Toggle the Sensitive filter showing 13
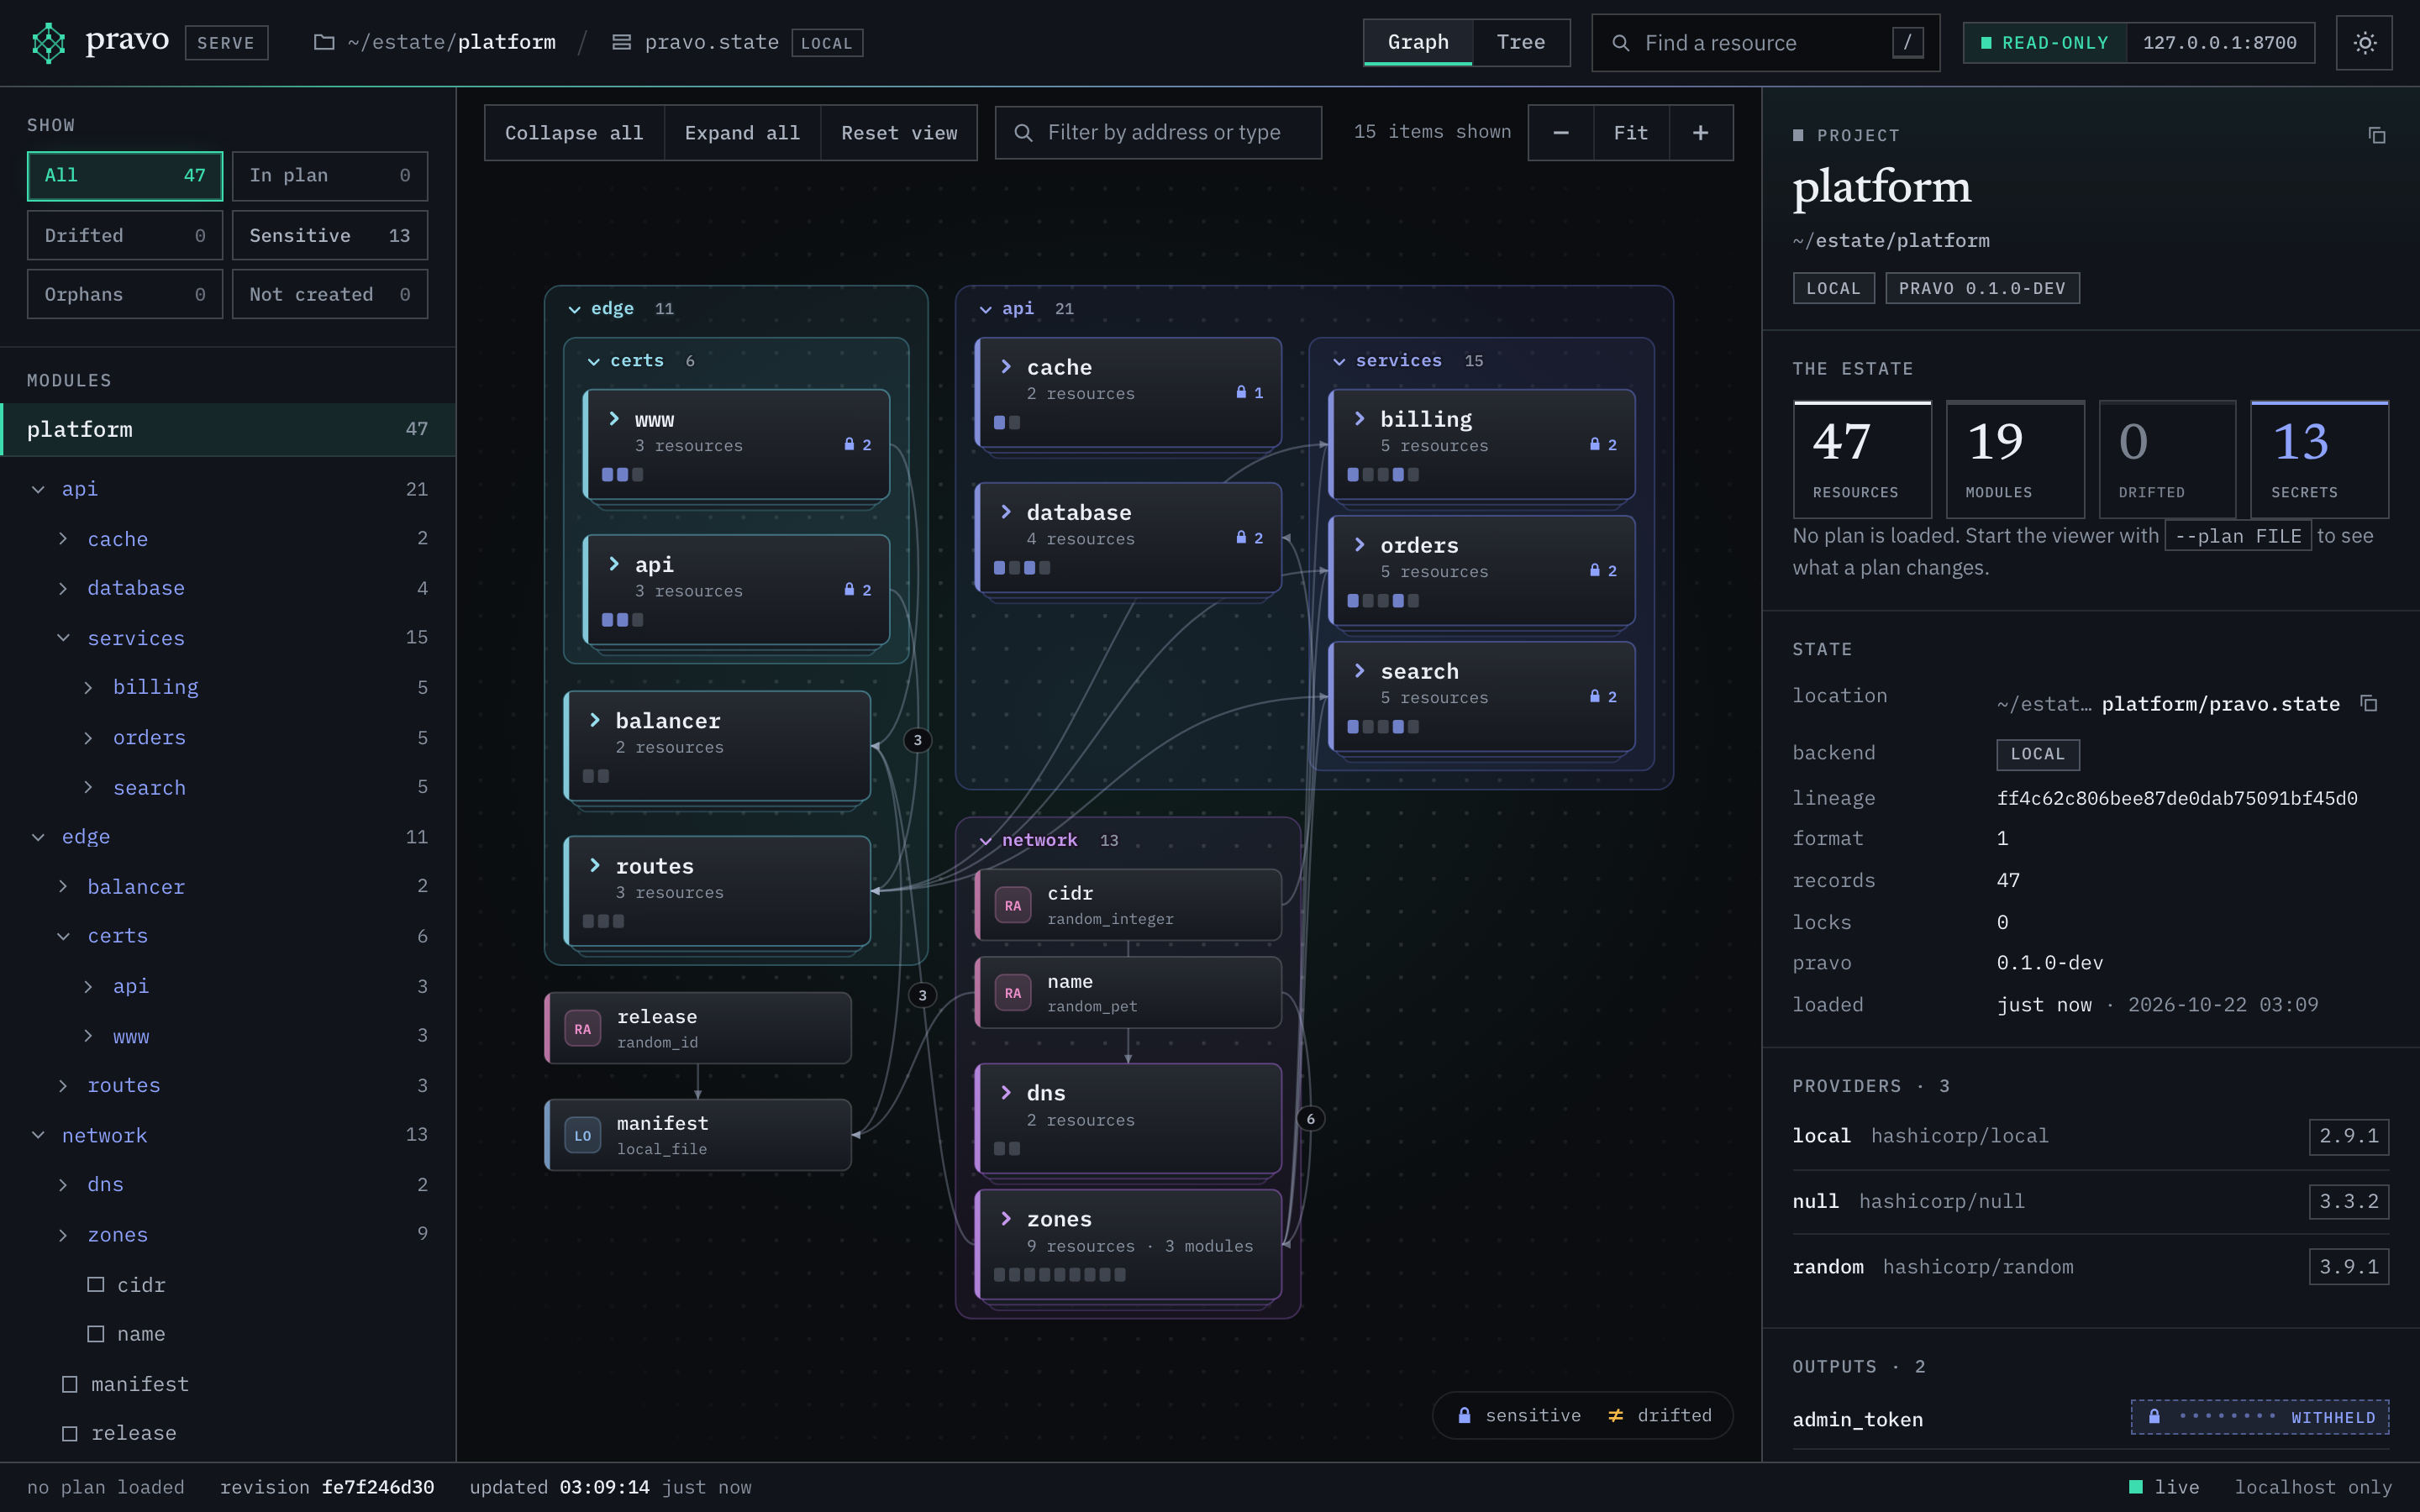 330,236
